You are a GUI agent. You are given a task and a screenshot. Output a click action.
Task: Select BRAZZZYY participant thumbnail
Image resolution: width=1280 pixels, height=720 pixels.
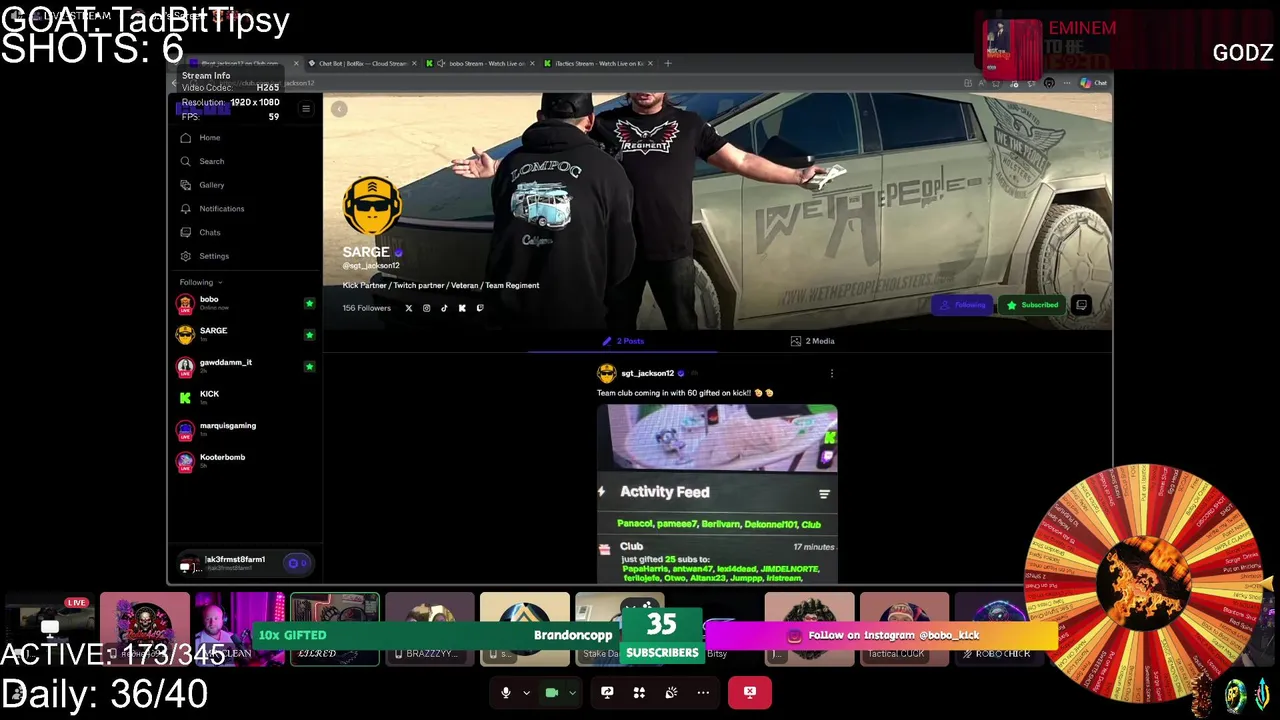(x=430, y=629)
